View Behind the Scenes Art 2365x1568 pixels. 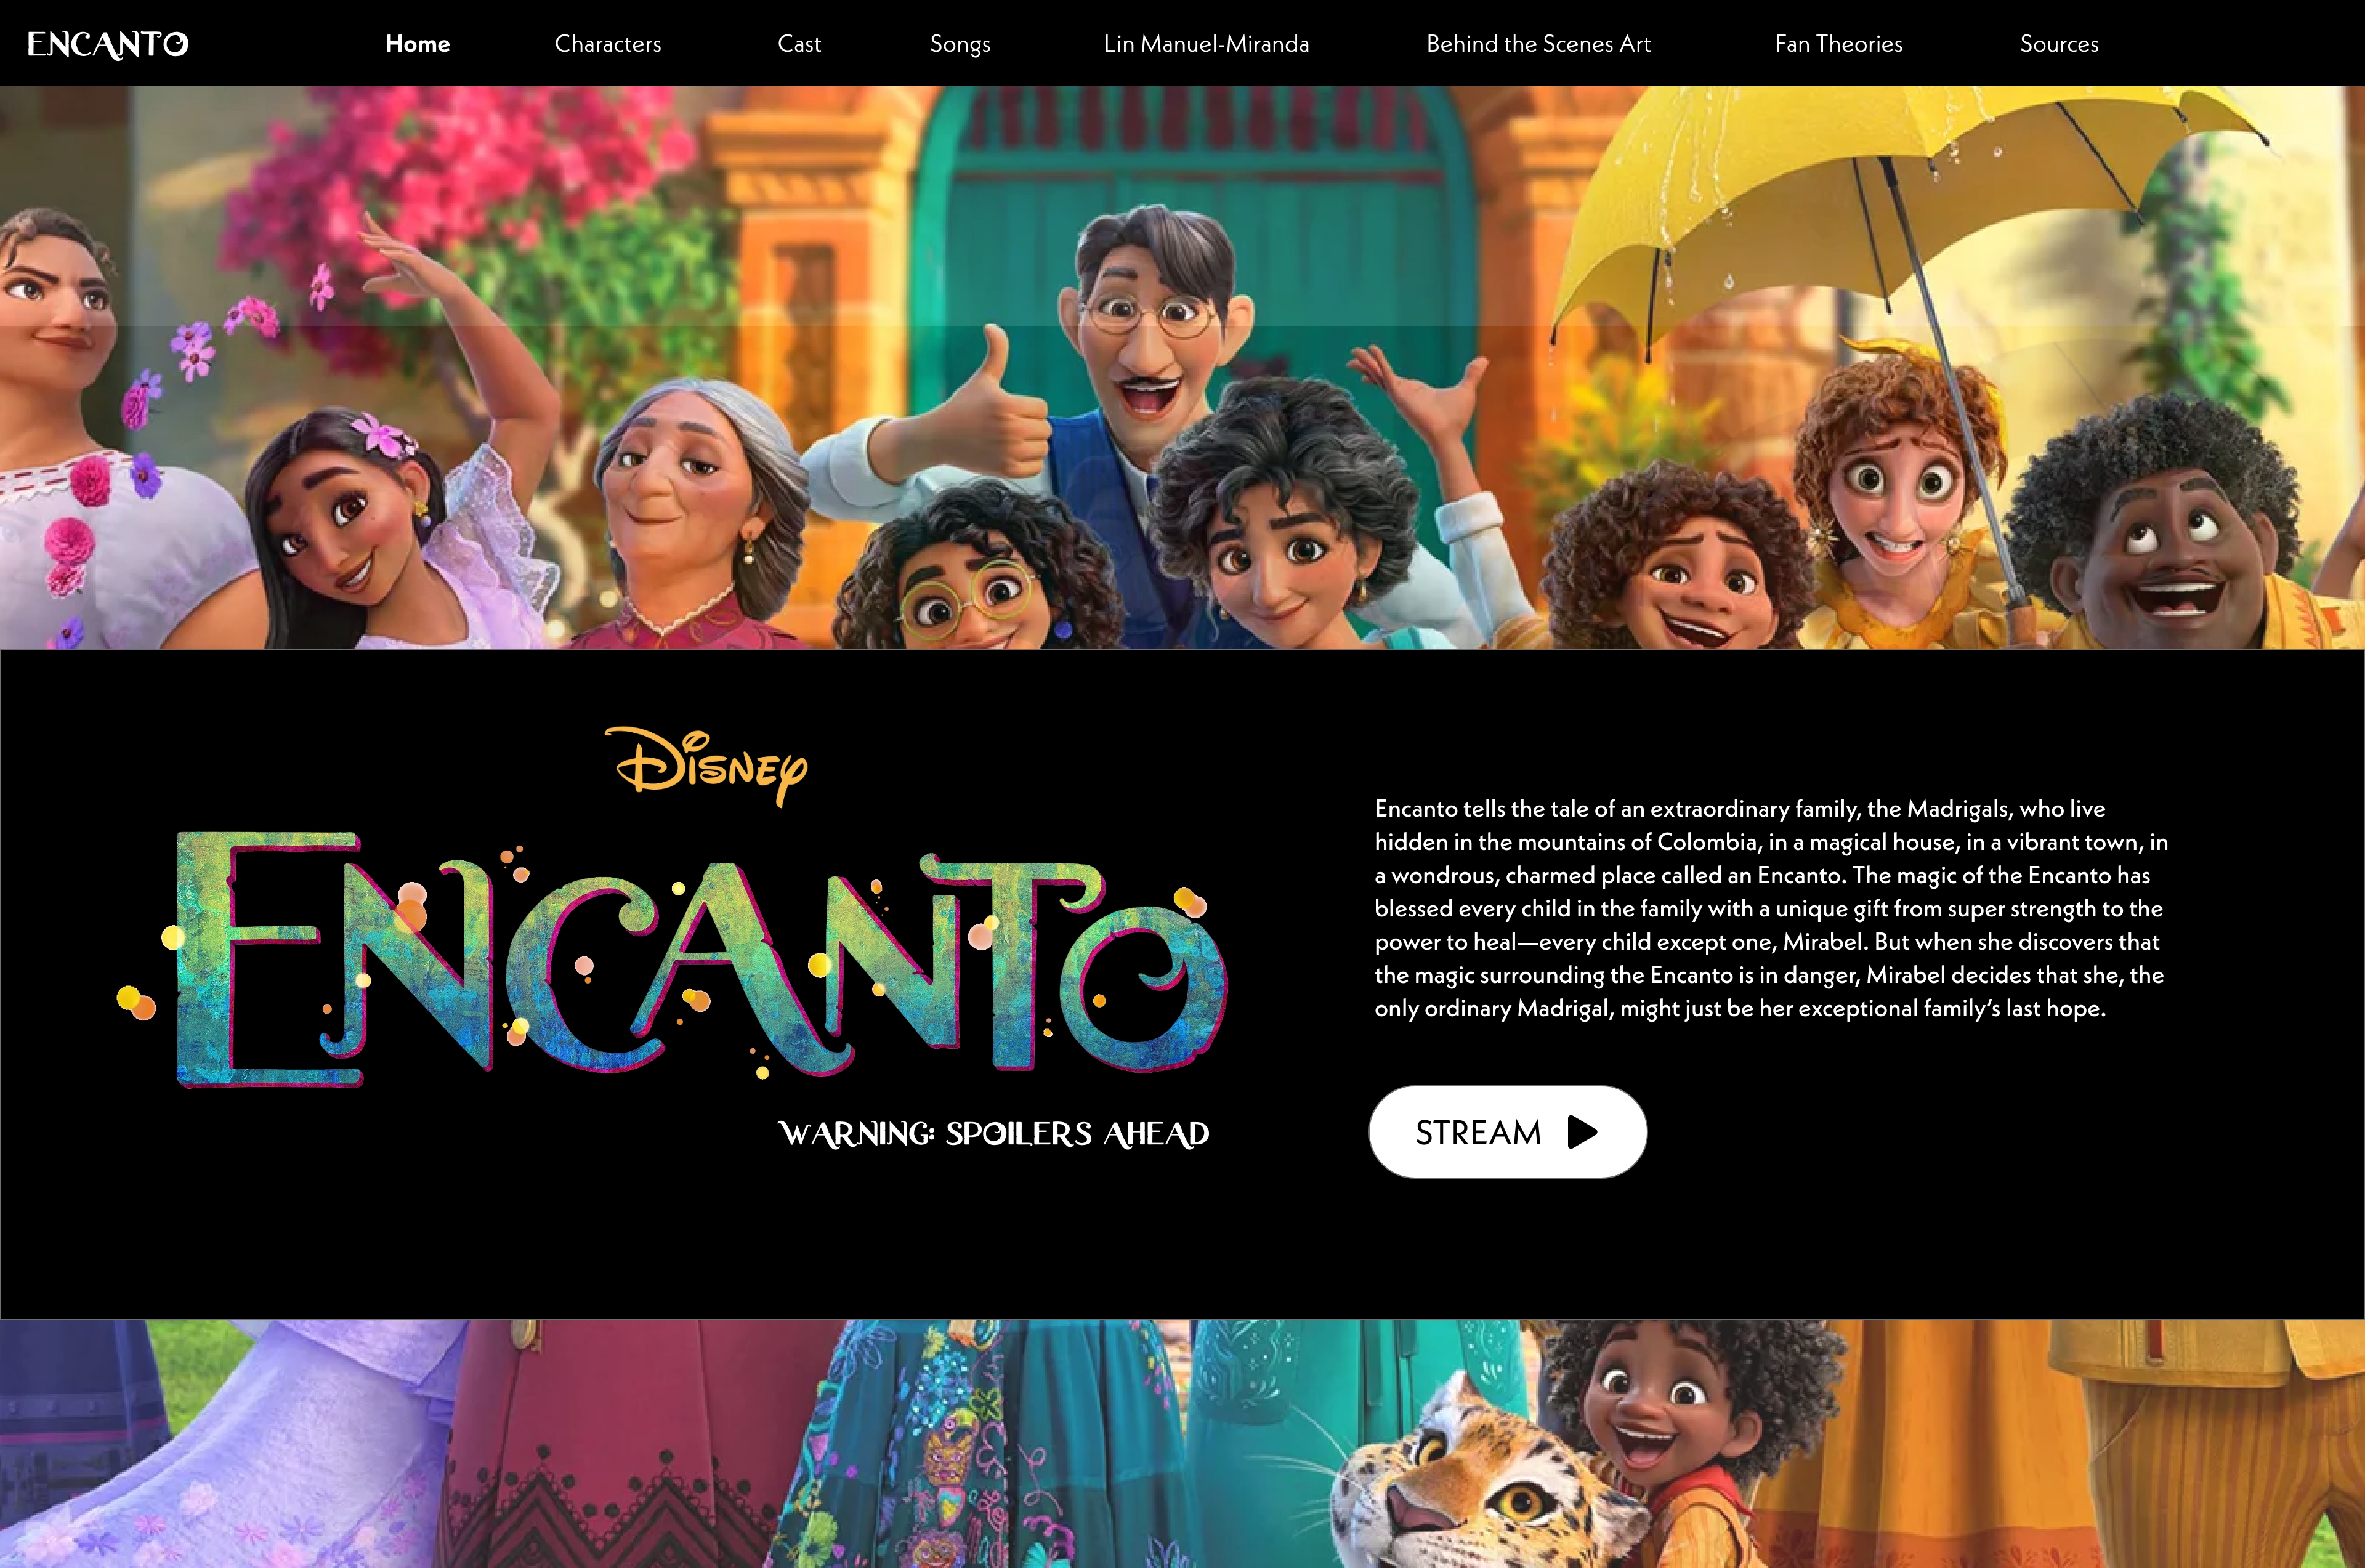click(x=1538, y=44)
